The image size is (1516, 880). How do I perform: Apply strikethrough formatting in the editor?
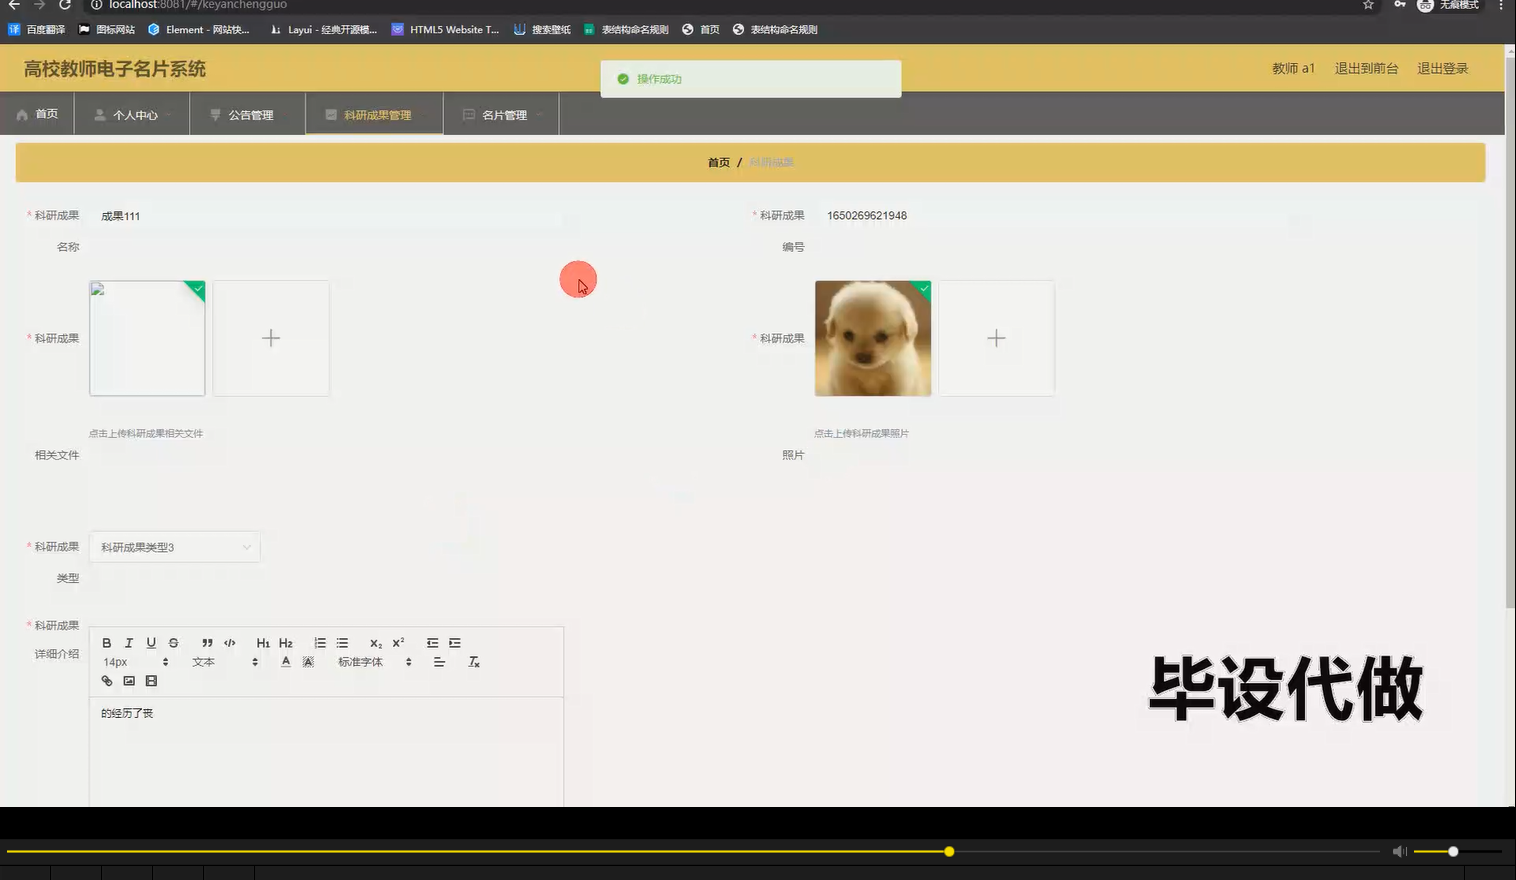pos(173,642)
